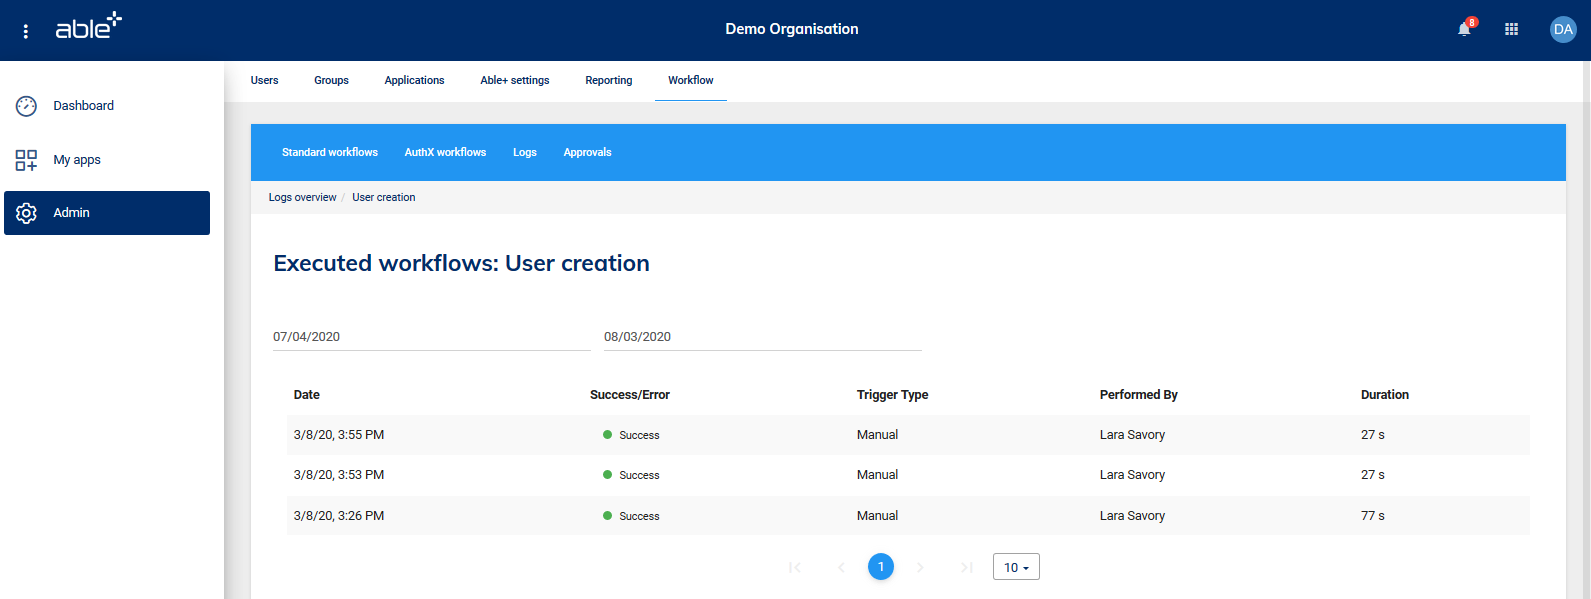Viewport: 1591px width, 599px height.
Task: Click the DA user avatar
Action: (x=1562, y=30)
